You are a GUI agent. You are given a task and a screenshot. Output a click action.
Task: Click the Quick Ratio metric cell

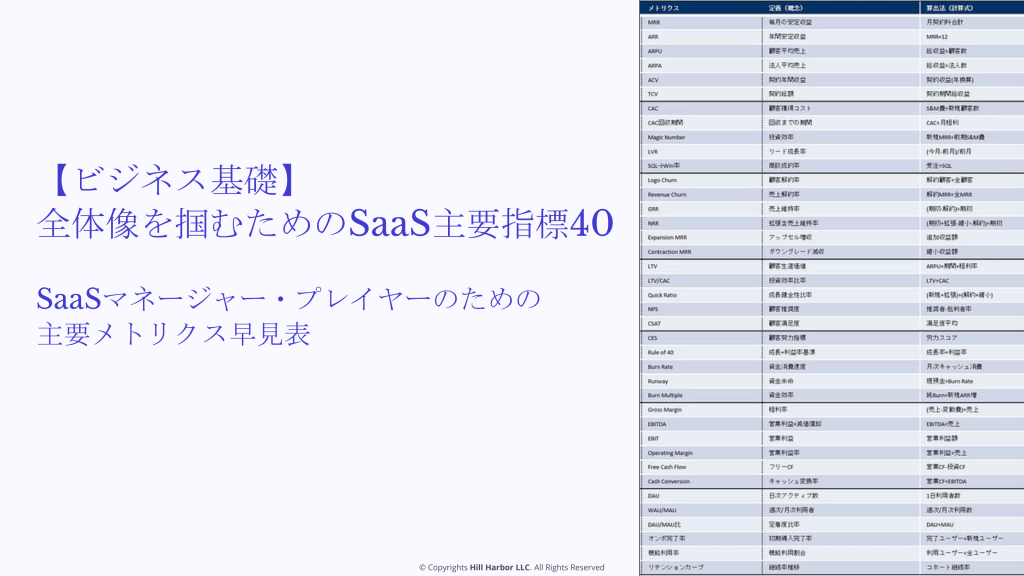tap(662, 295)
